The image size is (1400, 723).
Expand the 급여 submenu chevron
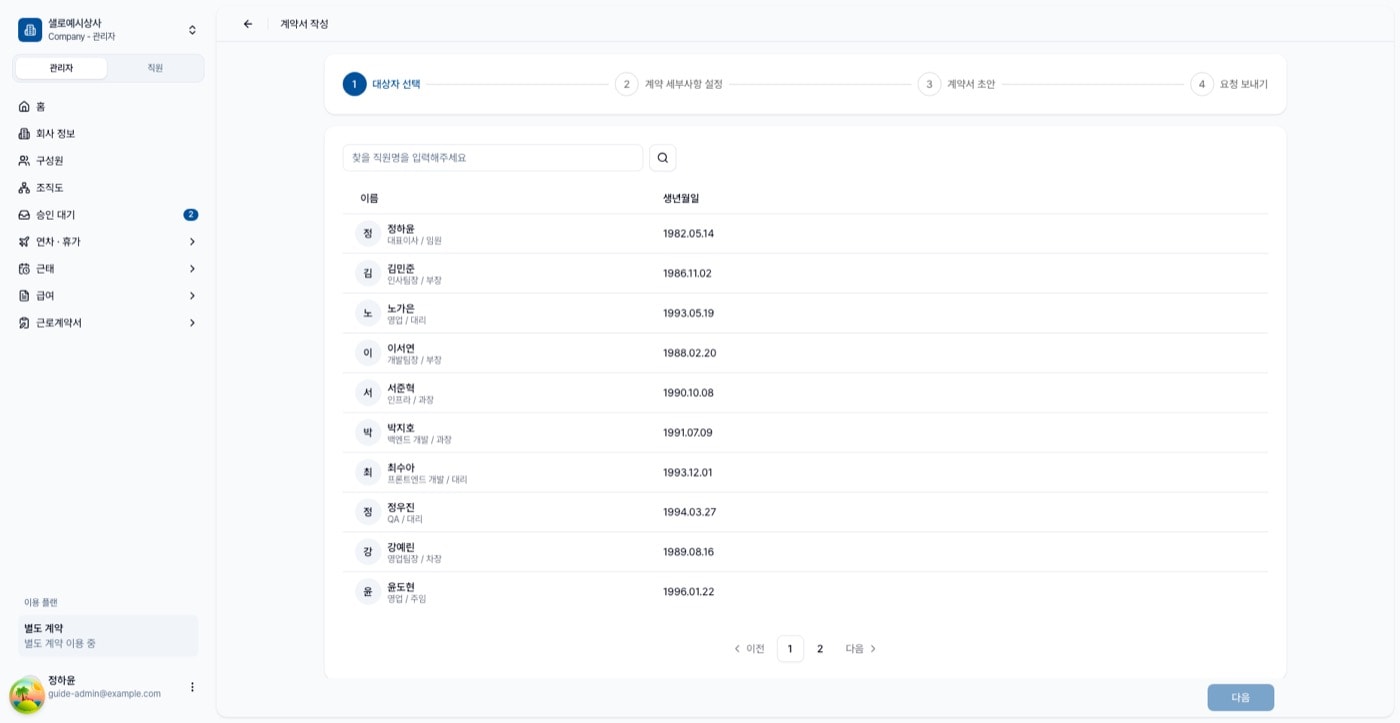click(192, 295)
